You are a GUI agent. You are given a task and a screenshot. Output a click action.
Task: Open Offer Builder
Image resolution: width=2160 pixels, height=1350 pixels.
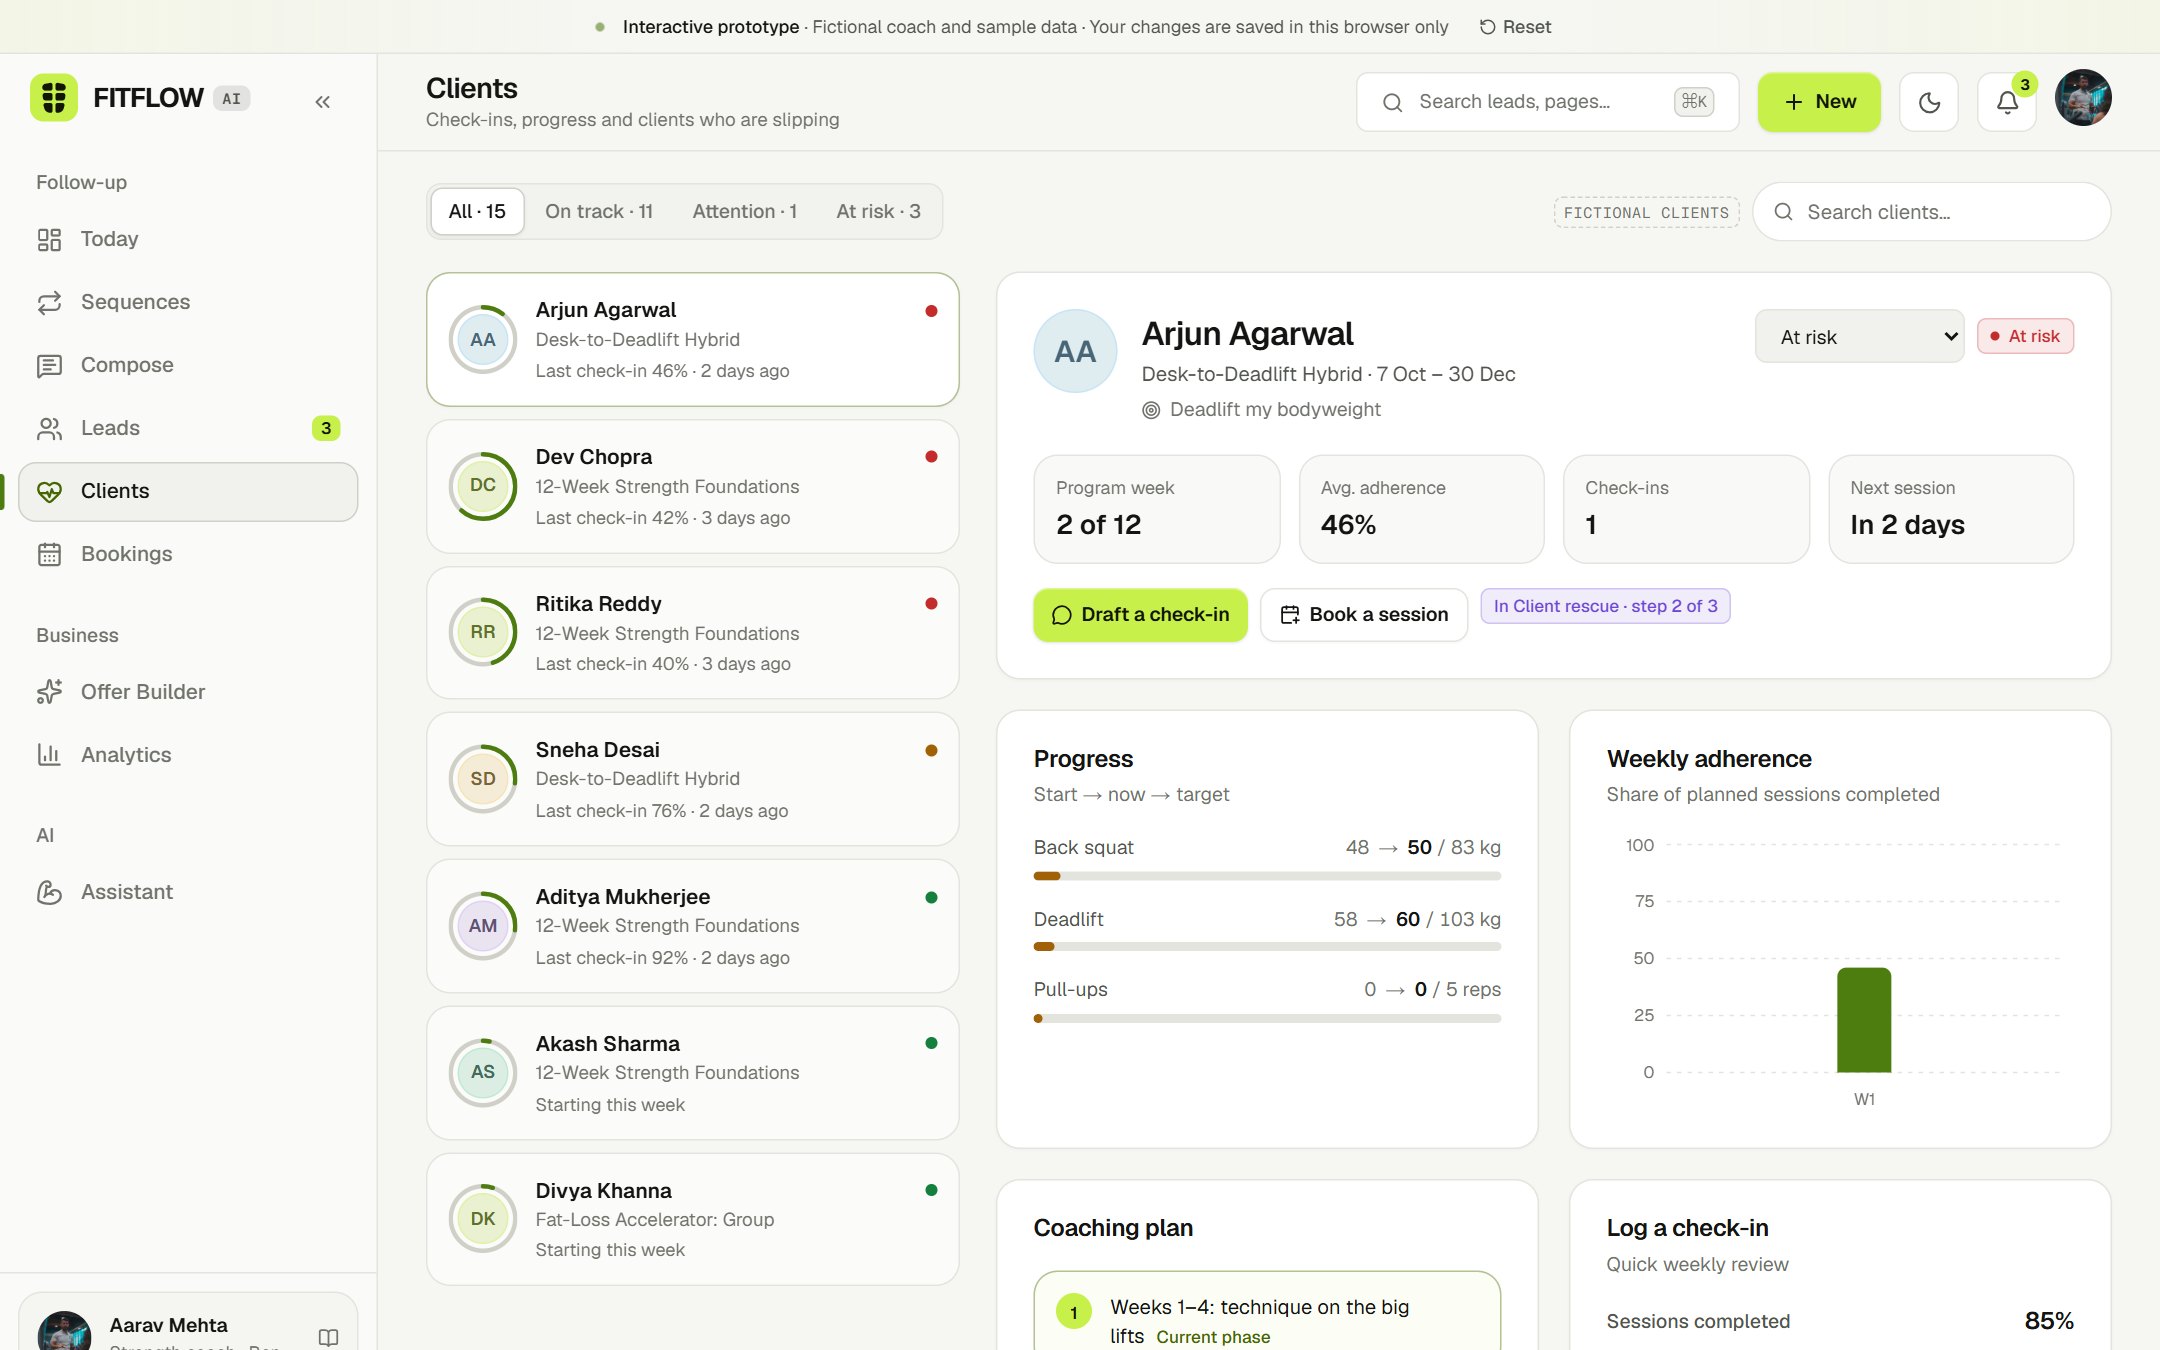coord(188,692)
